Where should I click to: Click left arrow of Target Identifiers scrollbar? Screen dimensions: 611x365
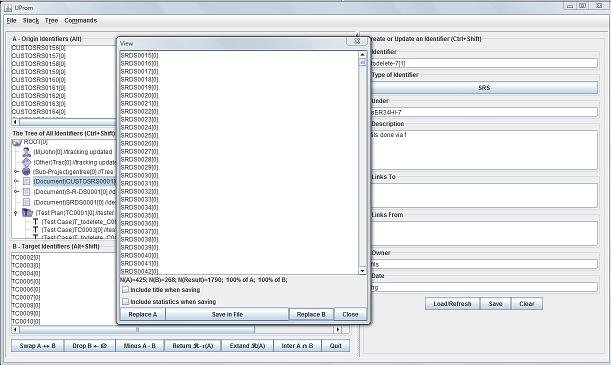pyautogui.click(x=15, y=330)
